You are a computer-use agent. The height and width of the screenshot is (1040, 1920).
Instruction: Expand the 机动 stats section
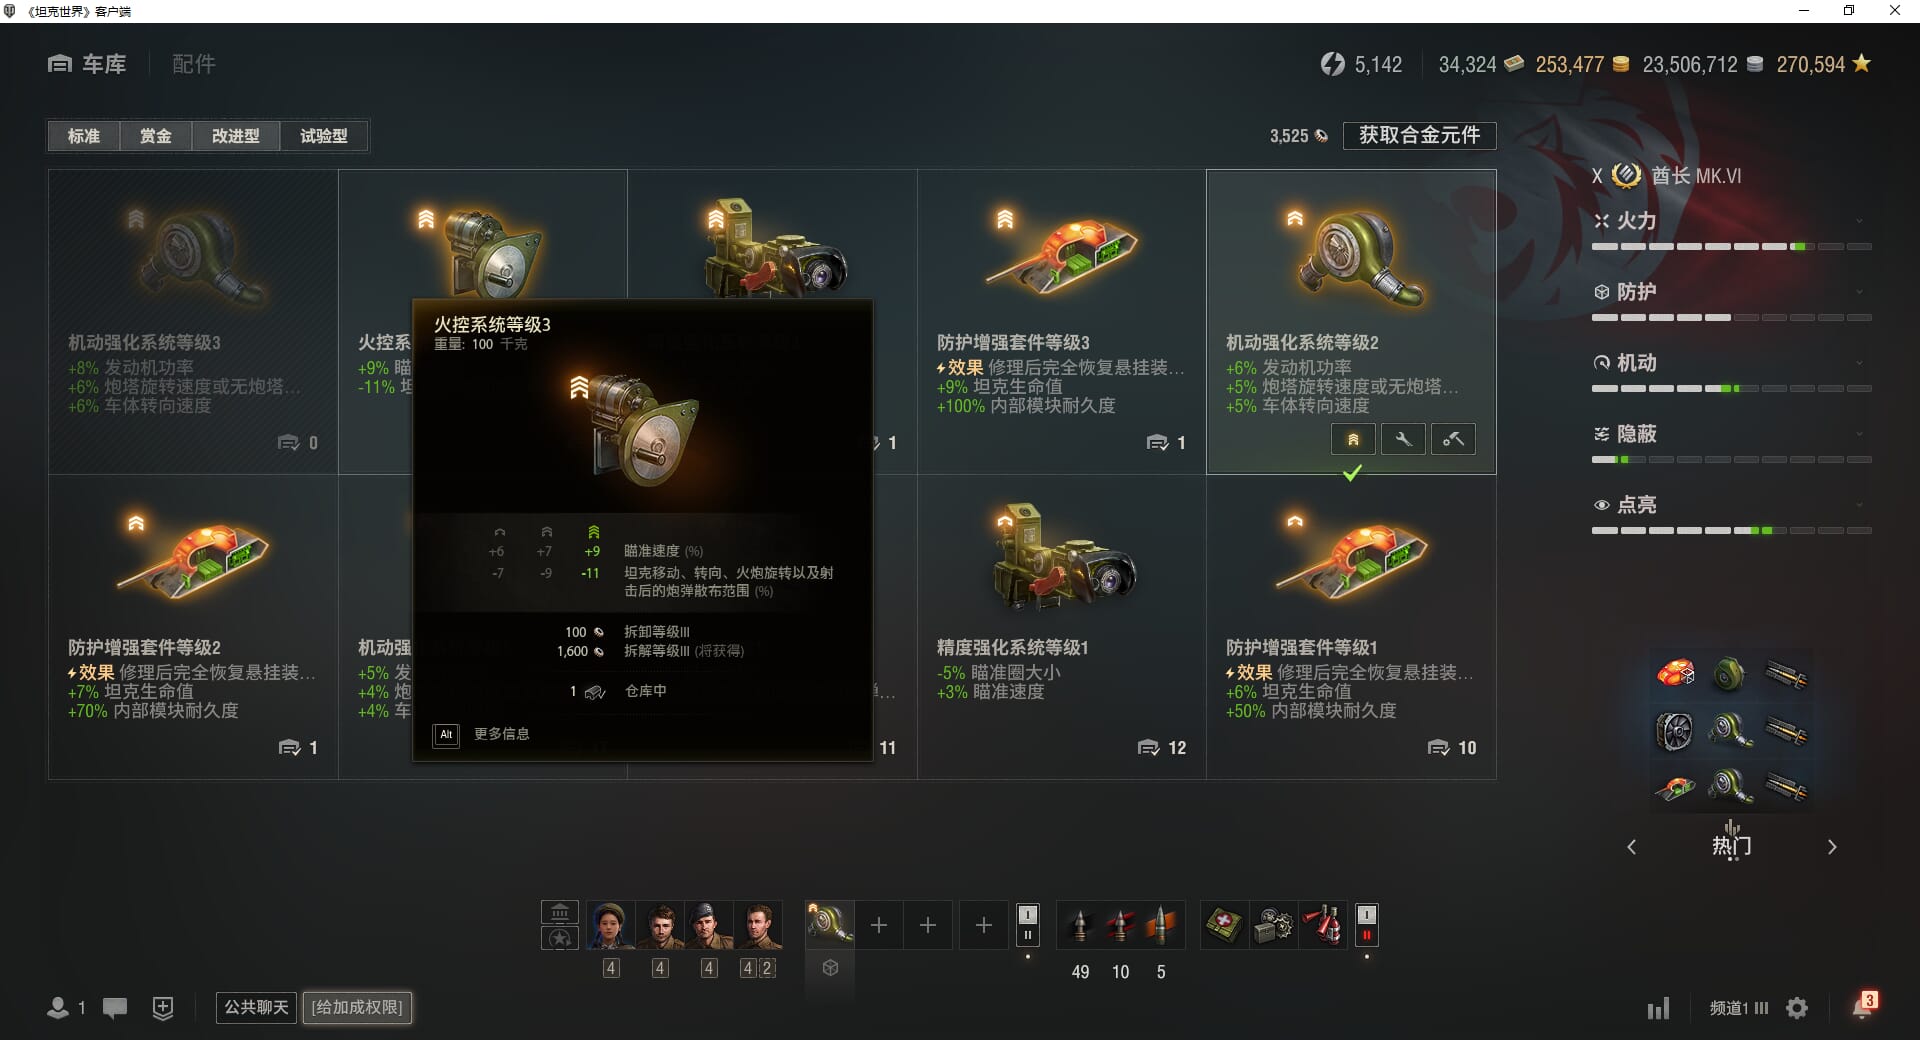pos(1731,363)
